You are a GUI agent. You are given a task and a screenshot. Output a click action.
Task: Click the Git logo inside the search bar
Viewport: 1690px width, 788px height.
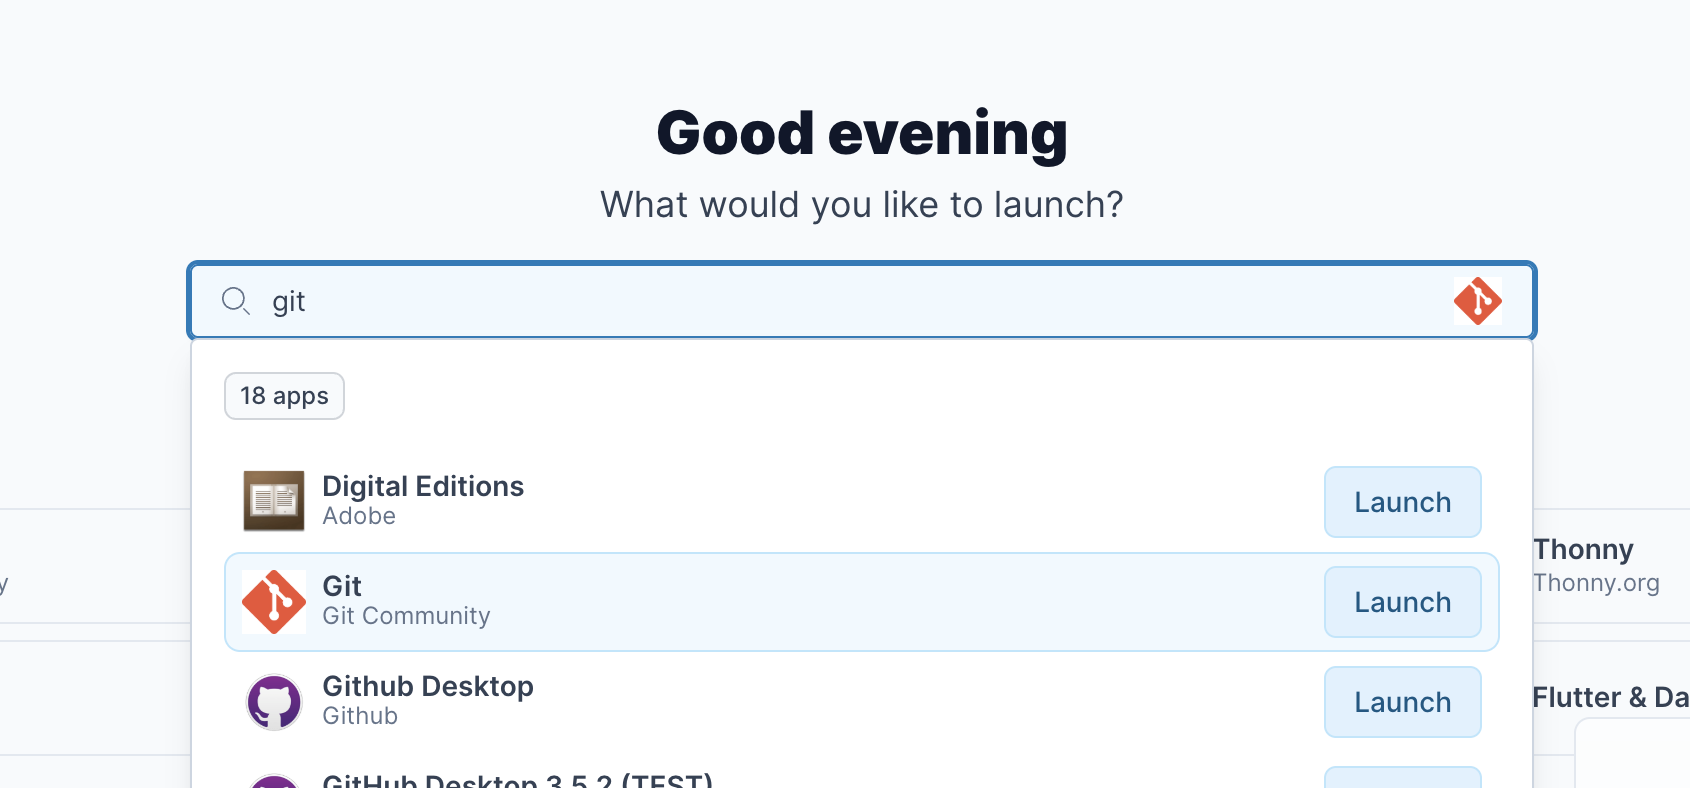pyautogui.click(x=1477, y=301)
